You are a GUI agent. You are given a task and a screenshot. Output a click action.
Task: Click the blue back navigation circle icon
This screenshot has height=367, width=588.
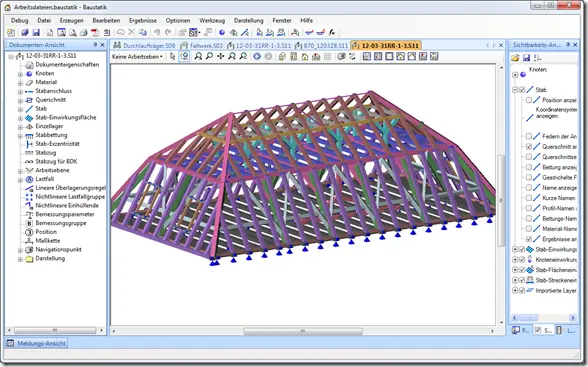[257, 57]
